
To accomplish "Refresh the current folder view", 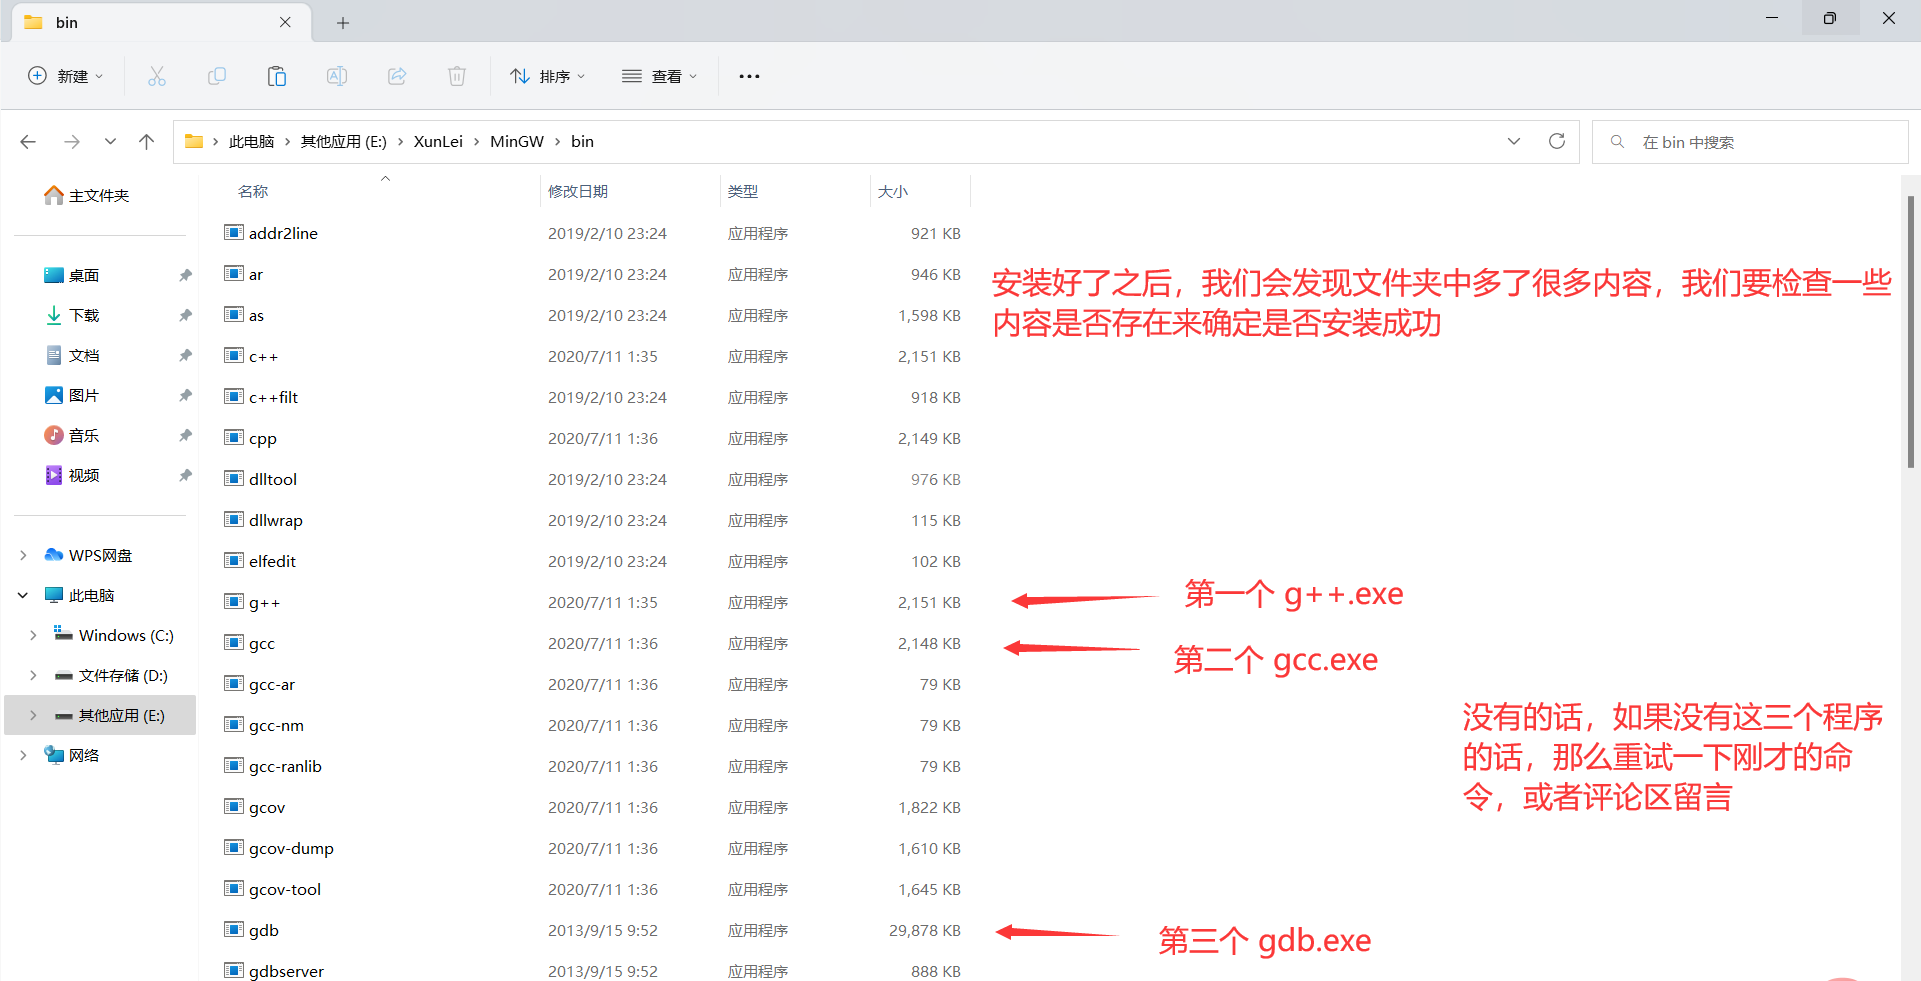I will point(1557,141).
